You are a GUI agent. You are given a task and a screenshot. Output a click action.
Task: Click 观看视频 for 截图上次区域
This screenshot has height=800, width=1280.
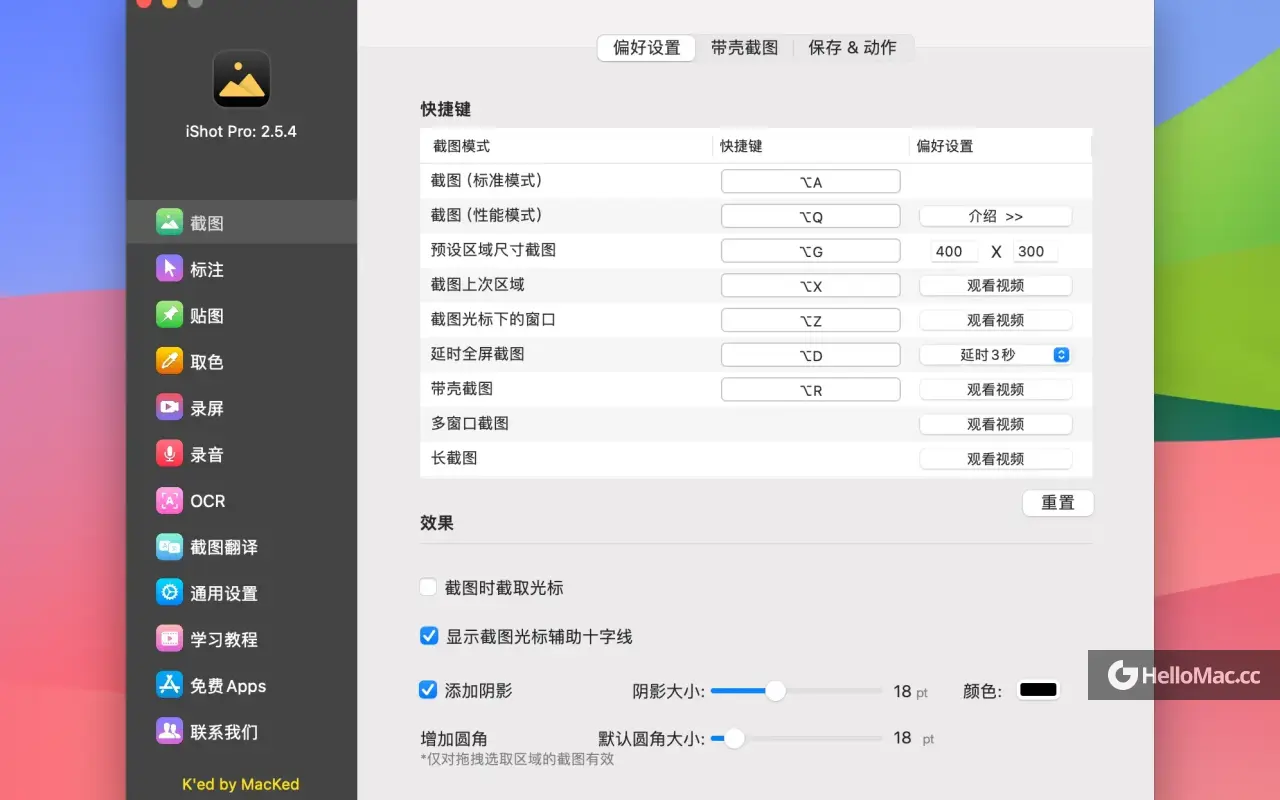coord(996,285)
